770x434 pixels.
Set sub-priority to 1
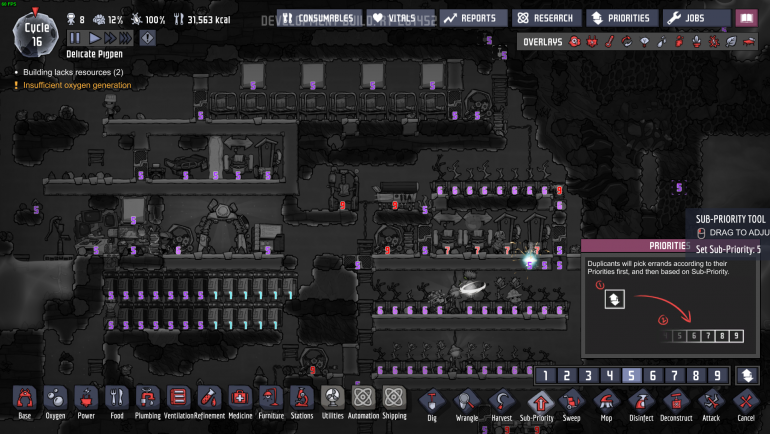coord(545,376)
